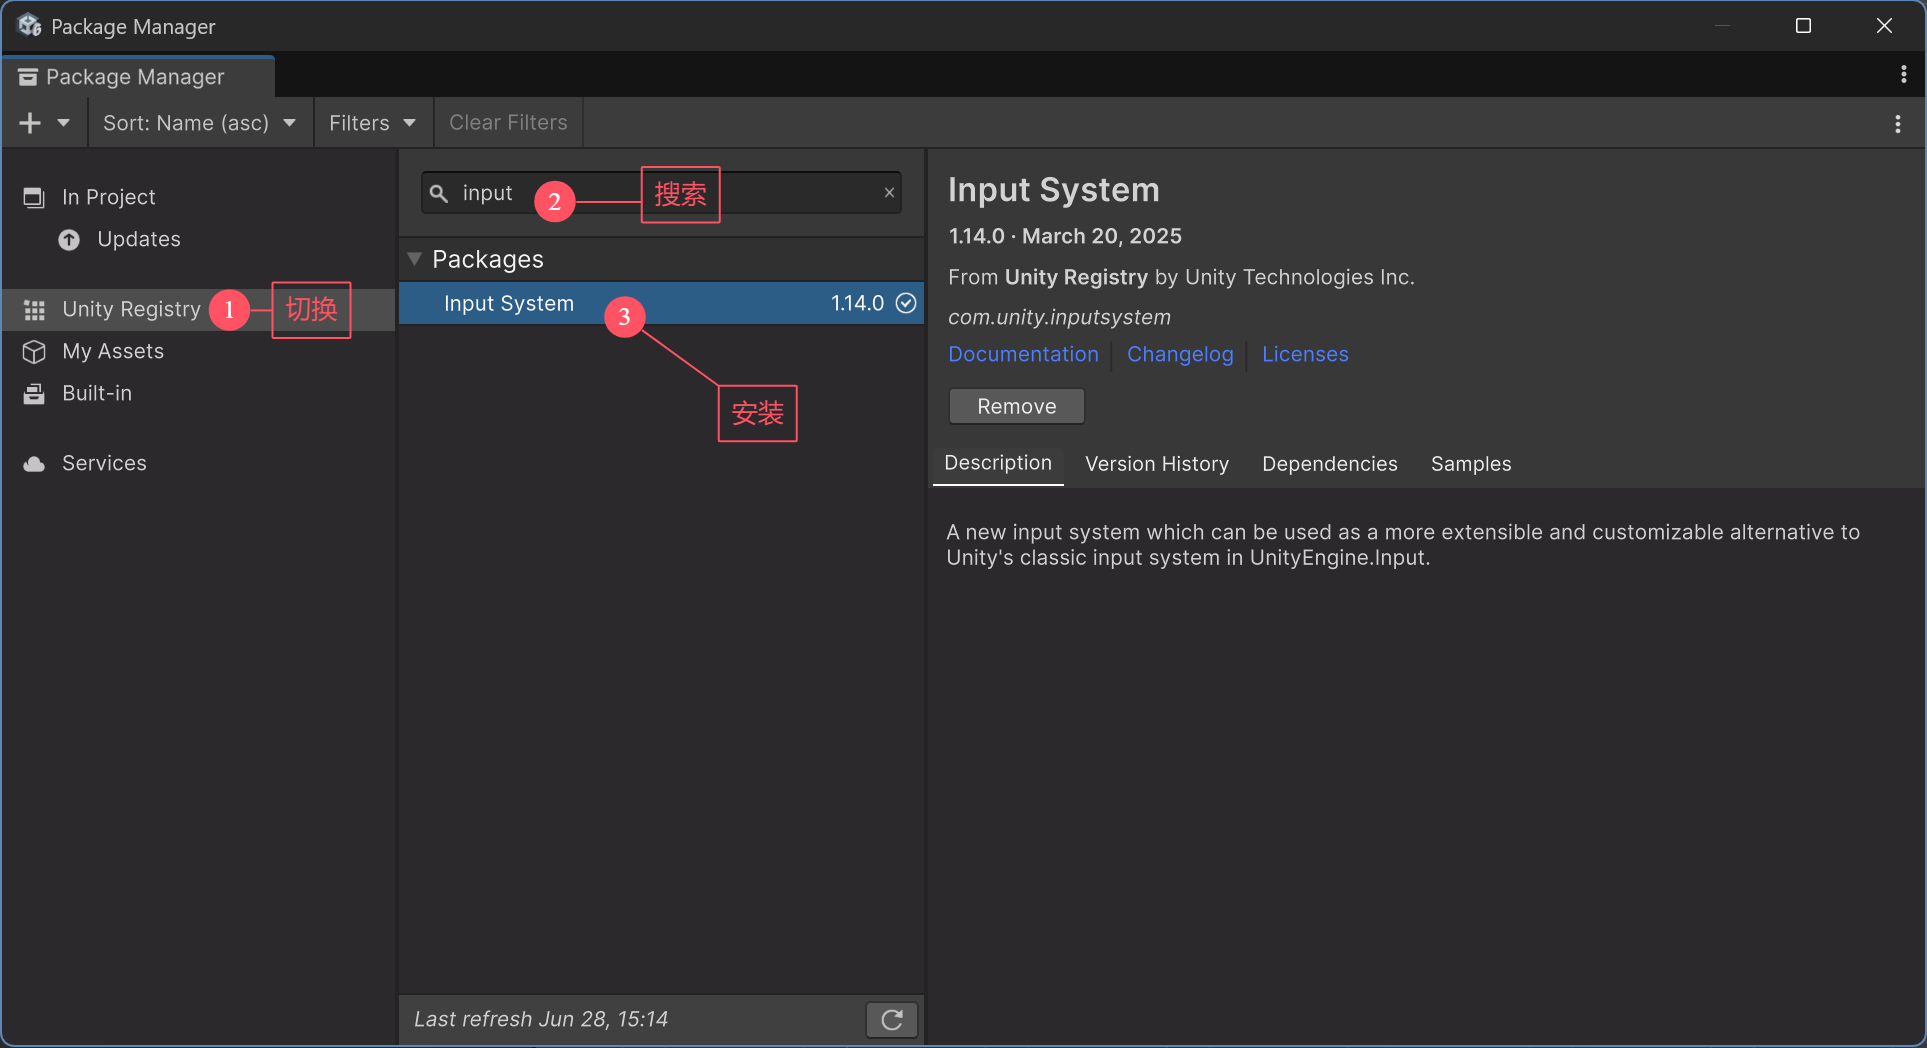Open the Licenses link
Screen dimensions: 1927x1048
(1305, 354)
